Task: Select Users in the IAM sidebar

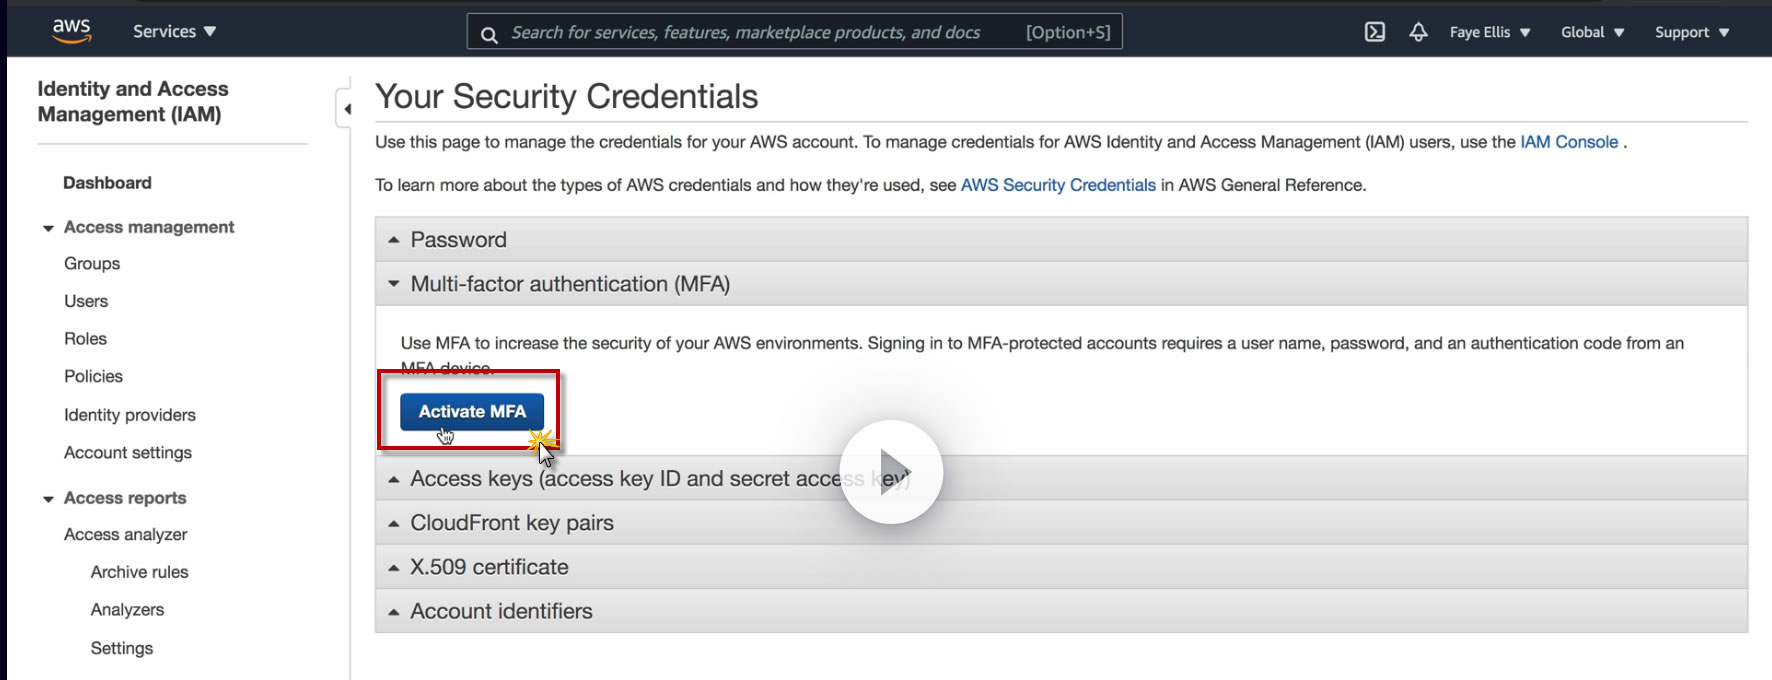Action: pyautogui.click(x=86, y=301)
